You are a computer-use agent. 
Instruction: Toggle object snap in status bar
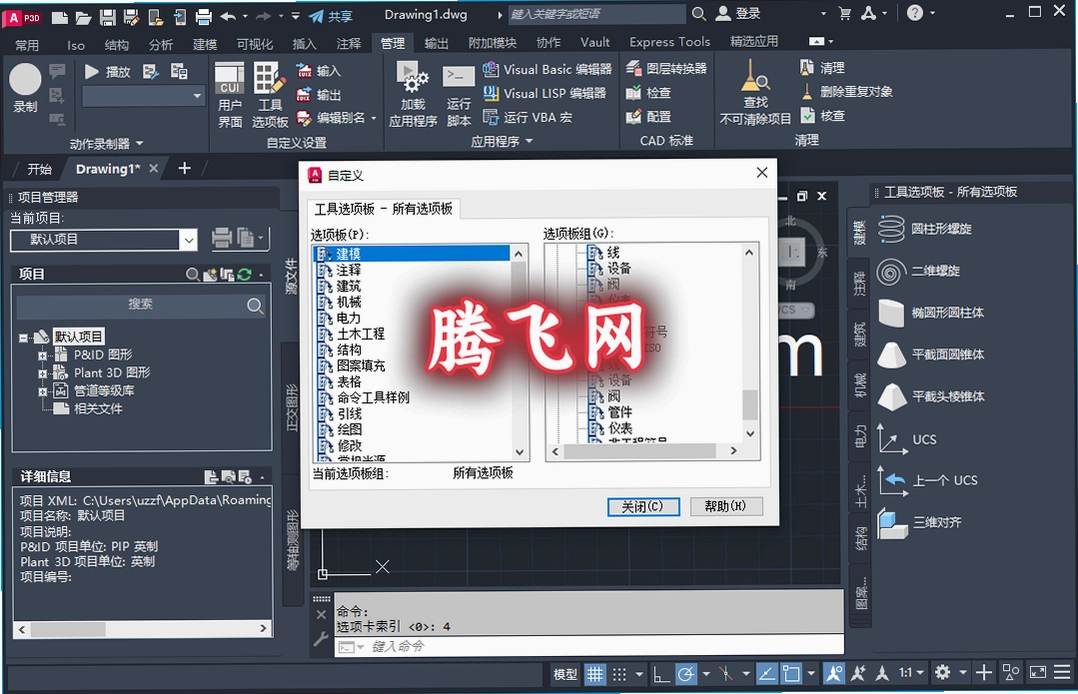791,674
